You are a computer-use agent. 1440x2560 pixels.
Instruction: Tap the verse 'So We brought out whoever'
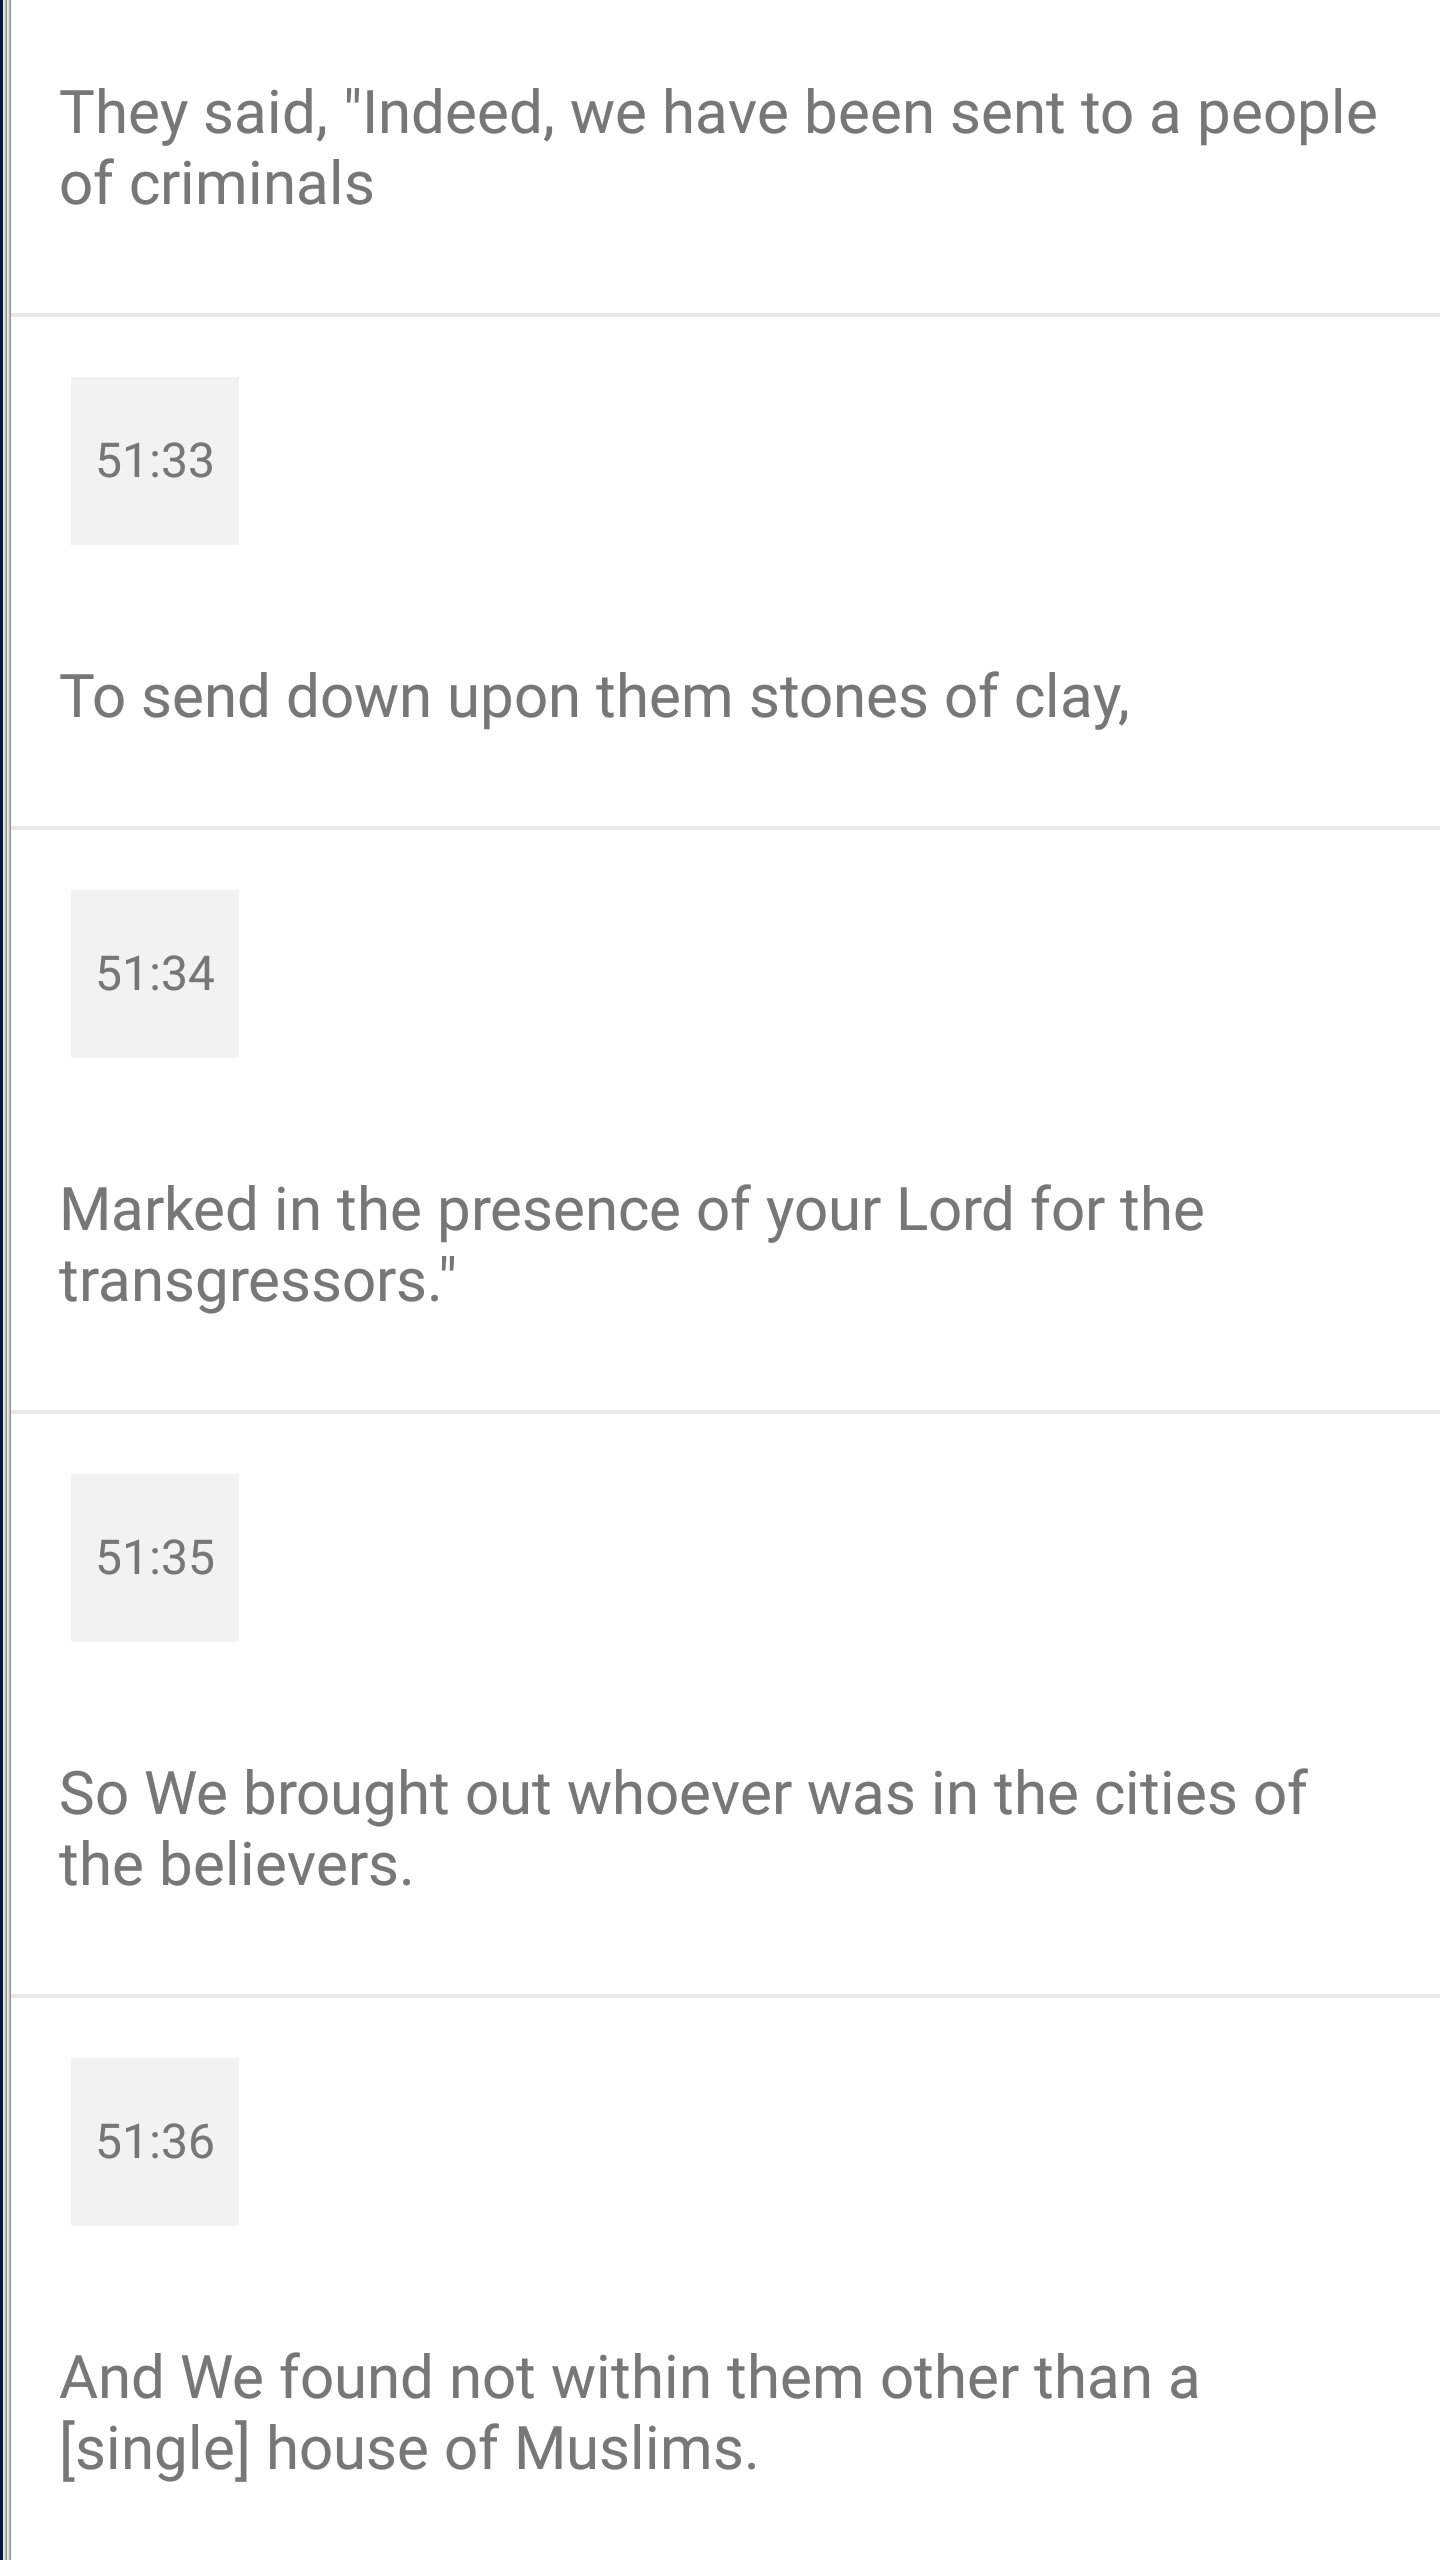pos(683,1829)
